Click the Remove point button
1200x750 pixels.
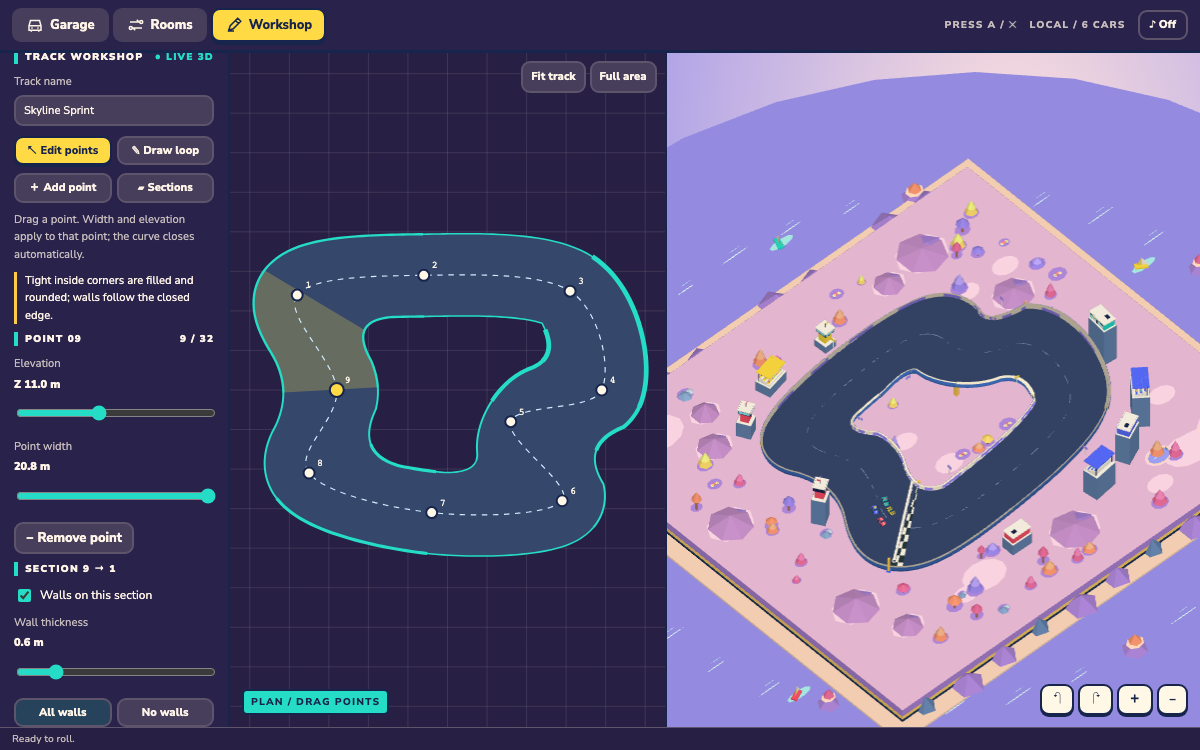coord(74,537)
